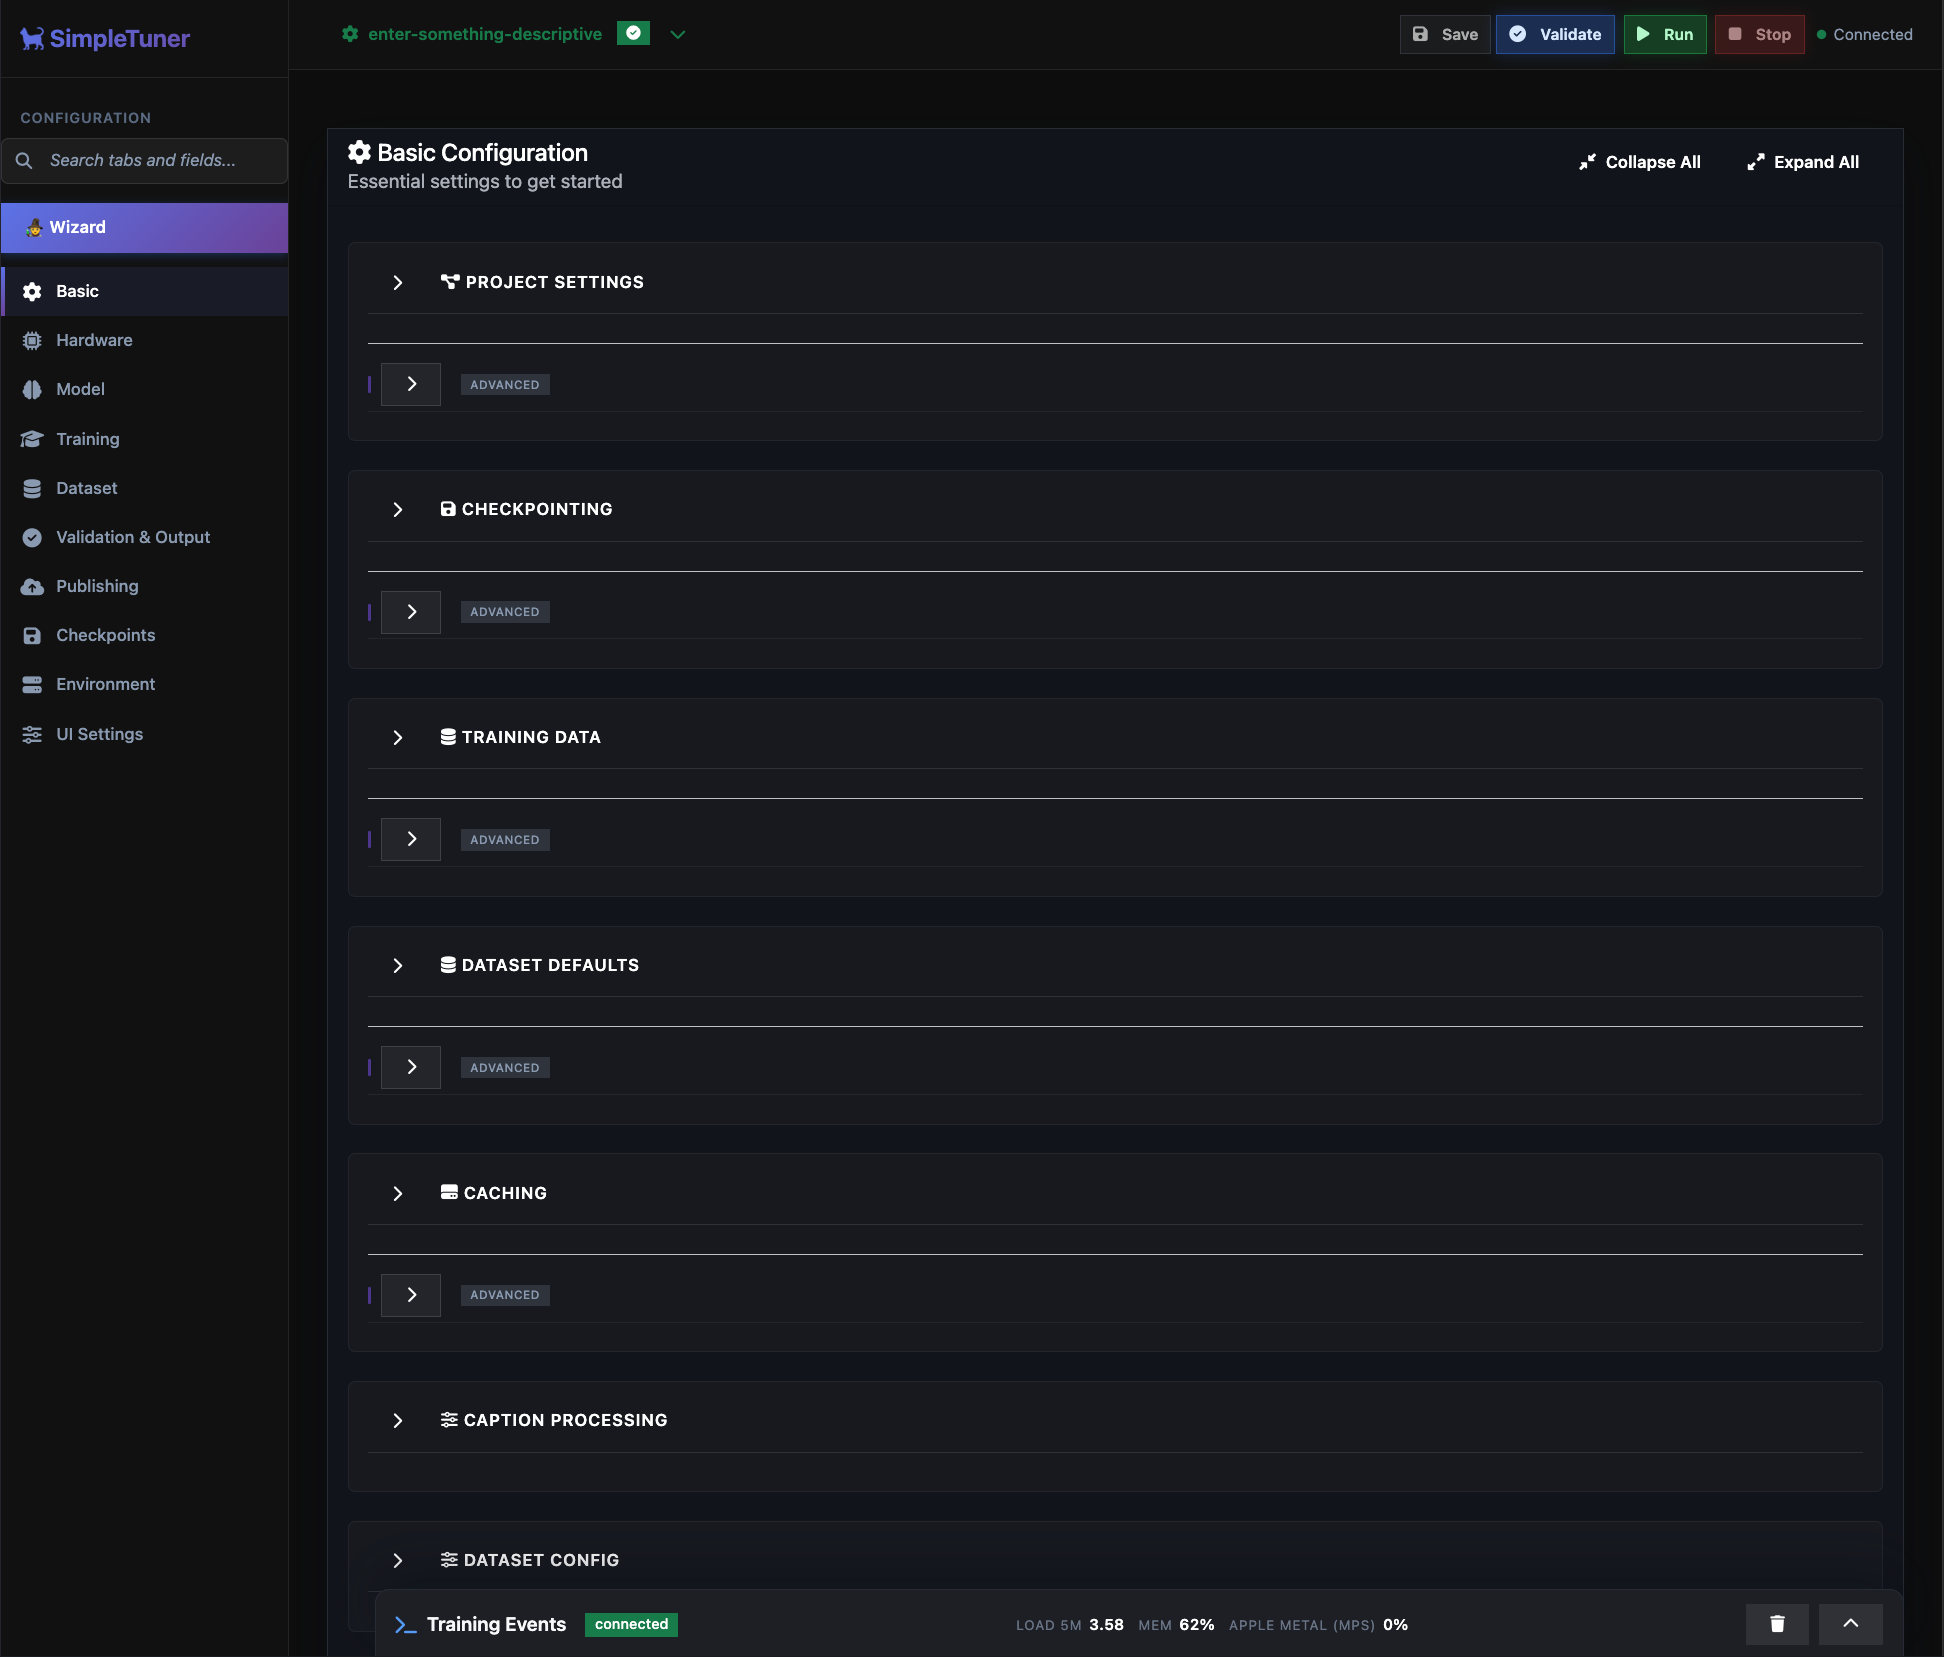This screenshot has height=1657, width=1944.
Task: Expand the Training Events panel upward
Action: [1850, 1624]
